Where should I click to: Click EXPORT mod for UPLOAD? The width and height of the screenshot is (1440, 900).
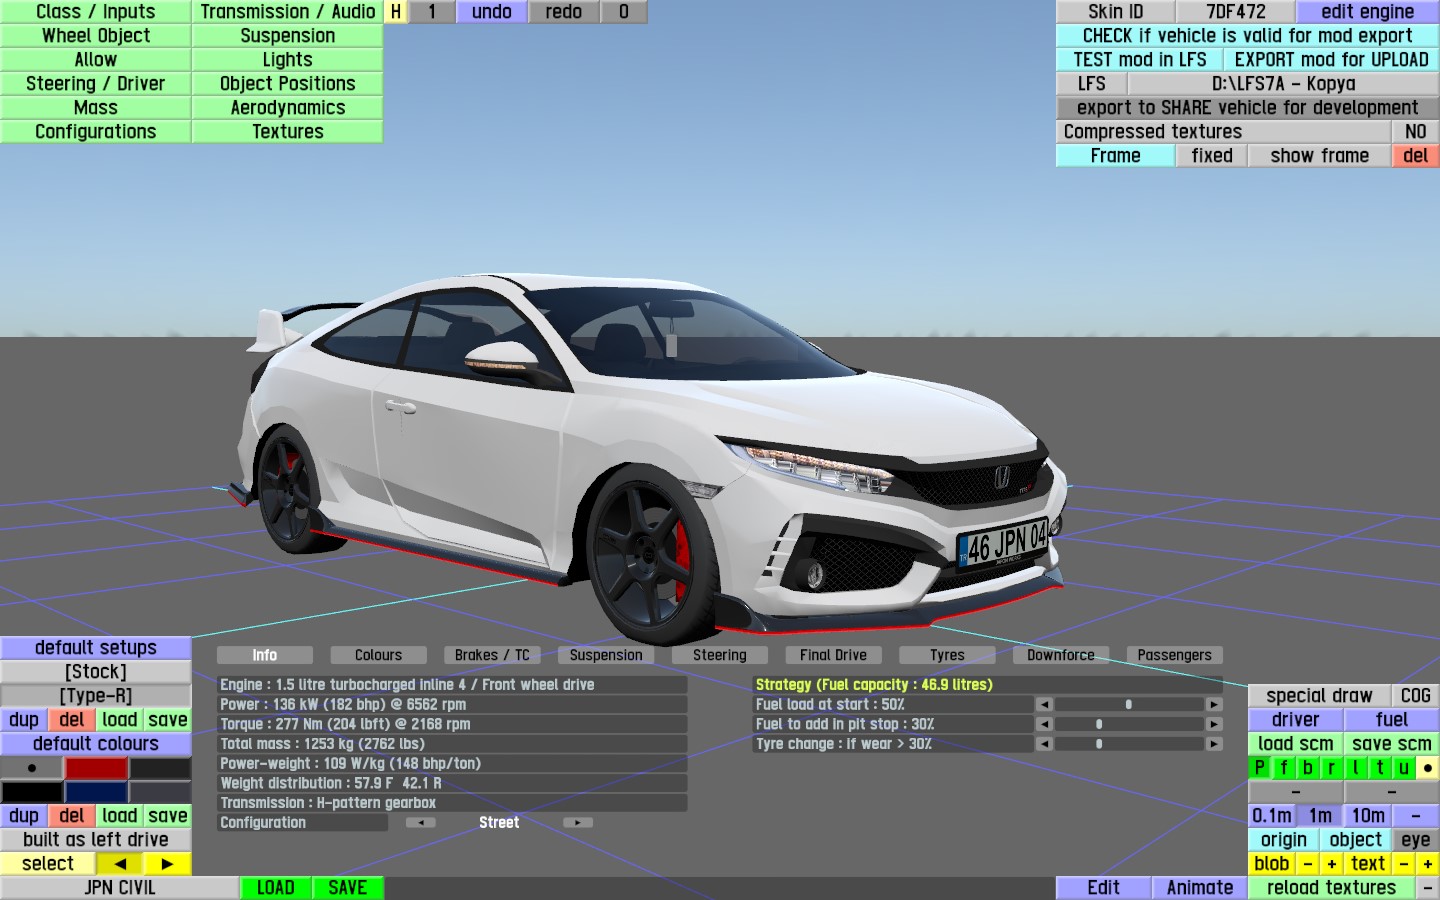tap(1331, 60)
